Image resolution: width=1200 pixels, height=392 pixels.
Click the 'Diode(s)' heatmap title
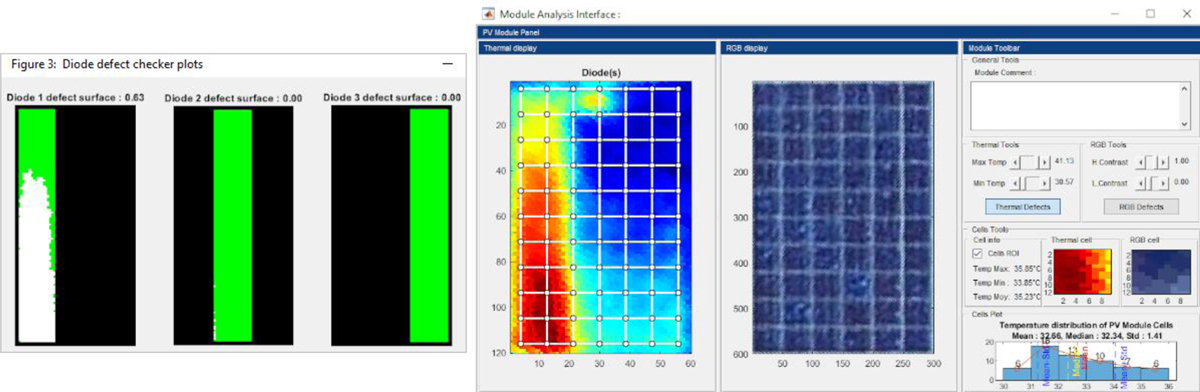pyautogui.click(x=601, y=72)
